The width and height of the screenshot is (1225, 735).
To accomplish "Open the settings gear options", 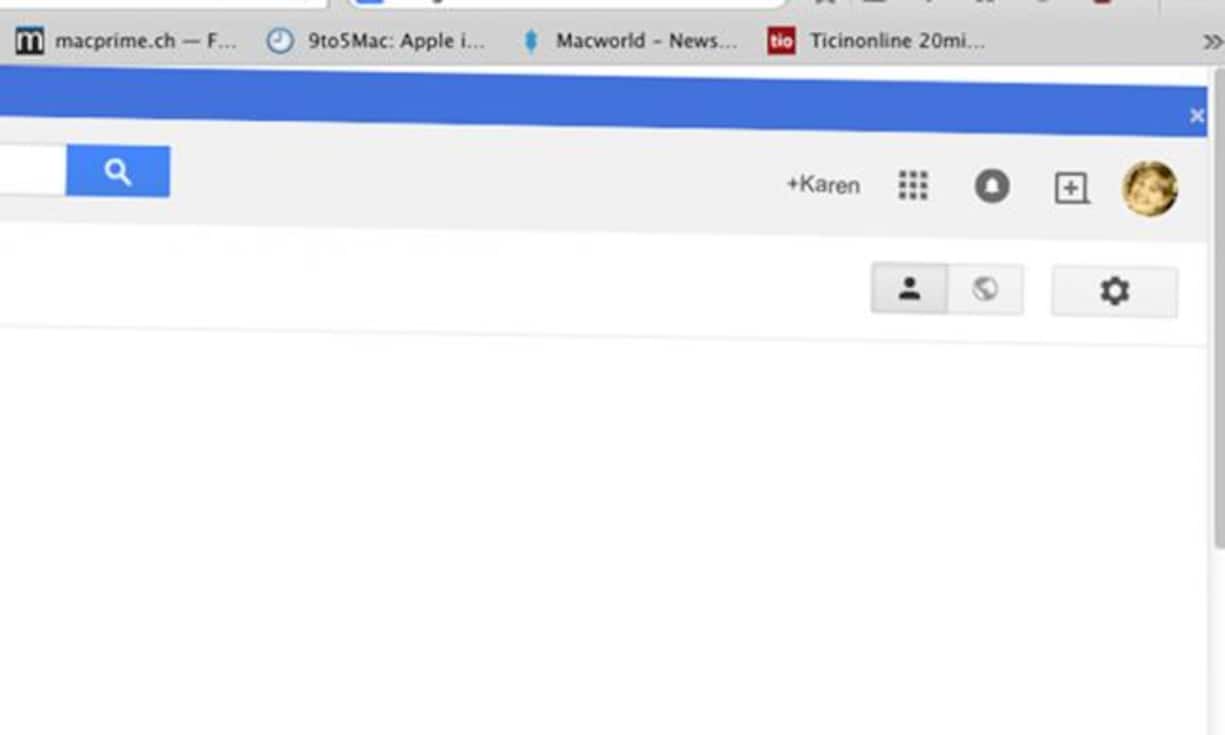I will [1114, 291].
